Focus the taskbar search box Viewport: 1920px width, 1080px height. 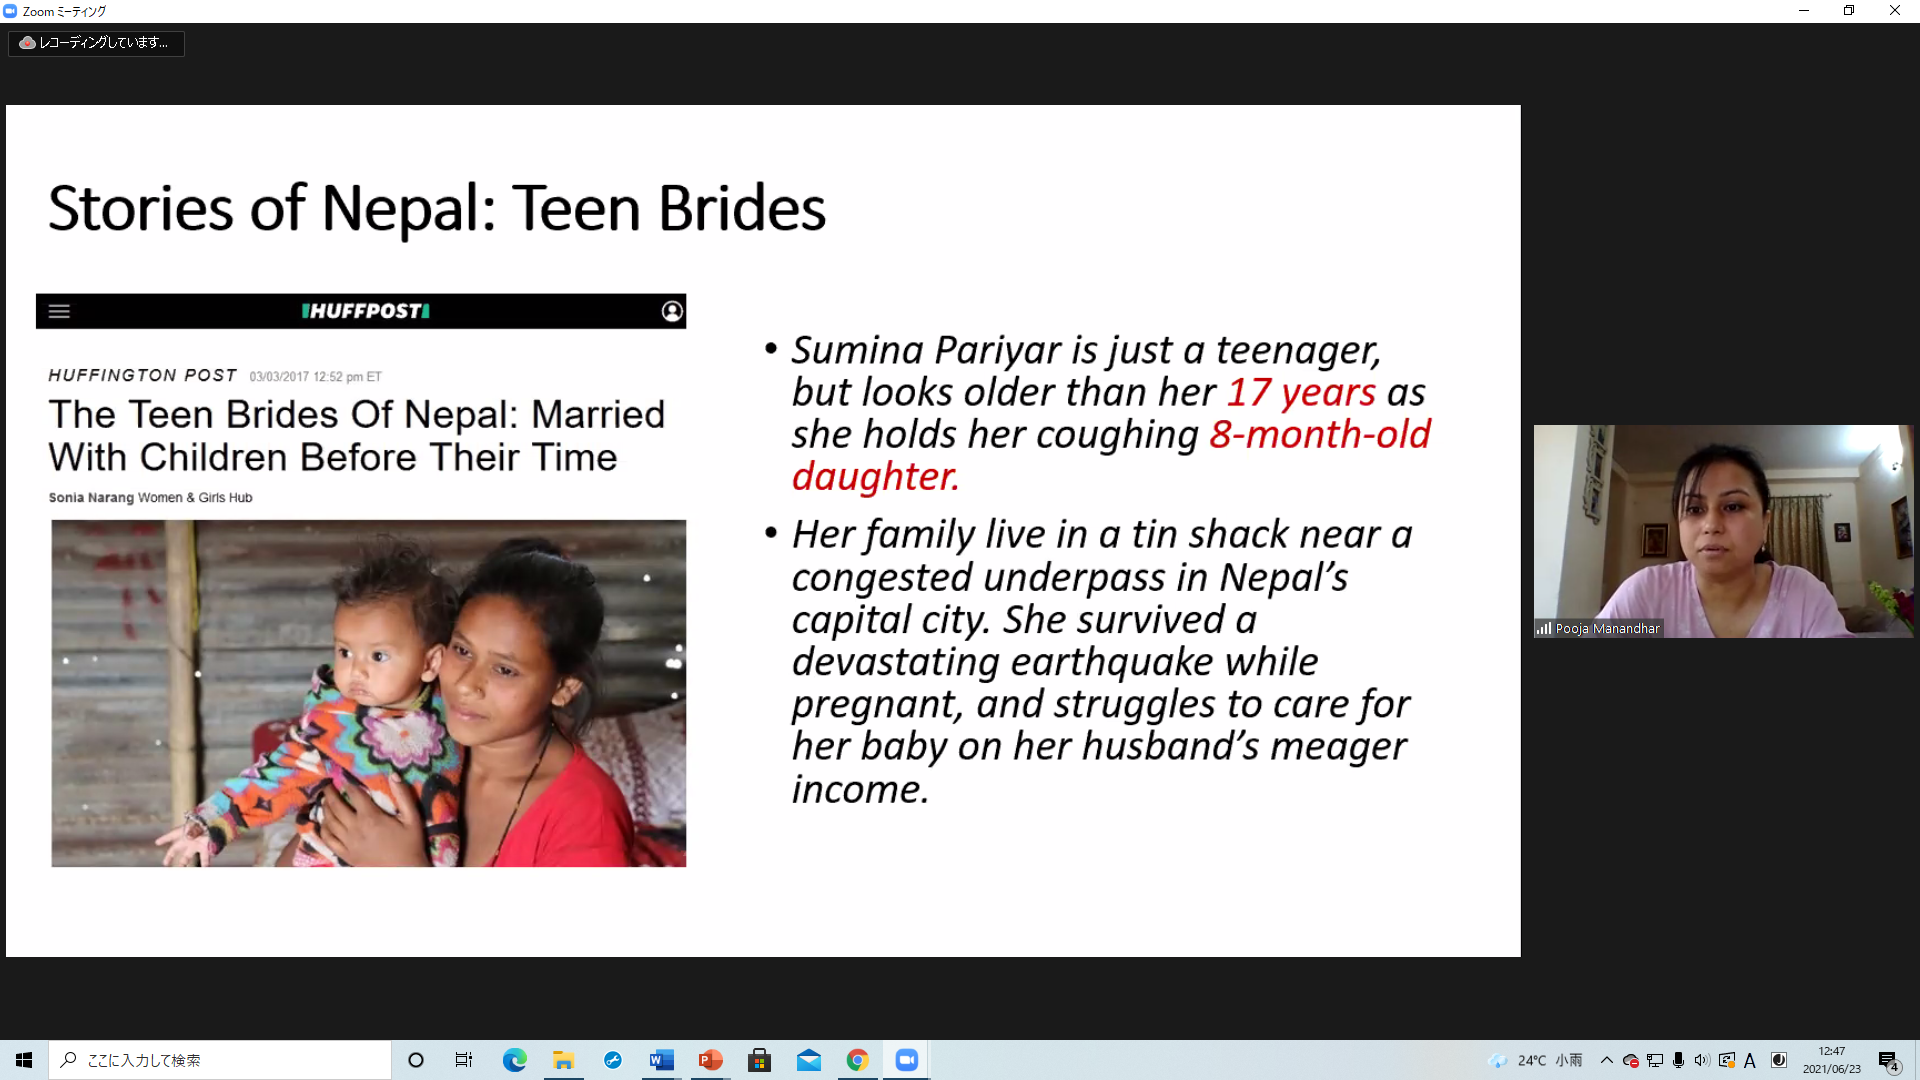[x=220, y=1060]
